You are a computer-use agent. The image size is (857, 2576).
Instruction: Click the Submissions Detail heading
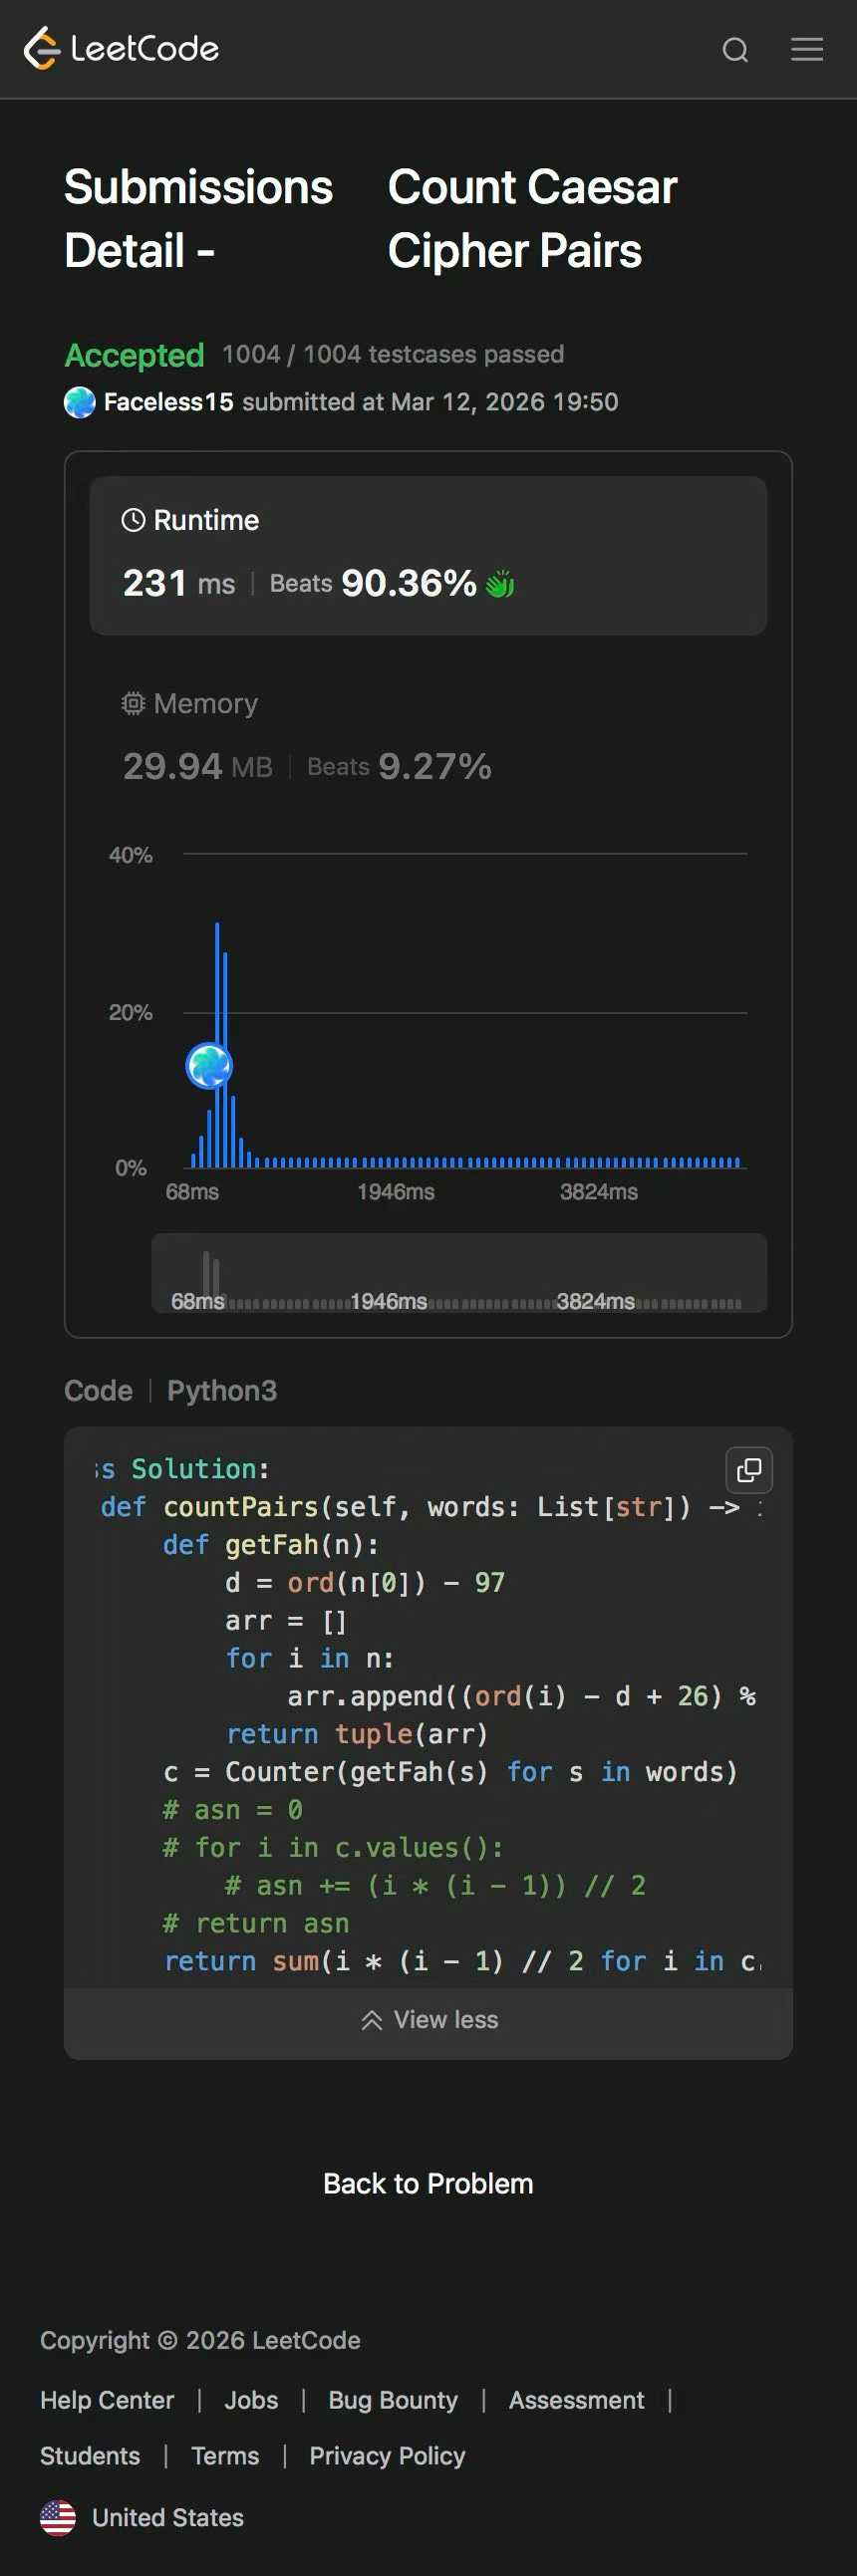pyautogui.click(x=198, y=218)
